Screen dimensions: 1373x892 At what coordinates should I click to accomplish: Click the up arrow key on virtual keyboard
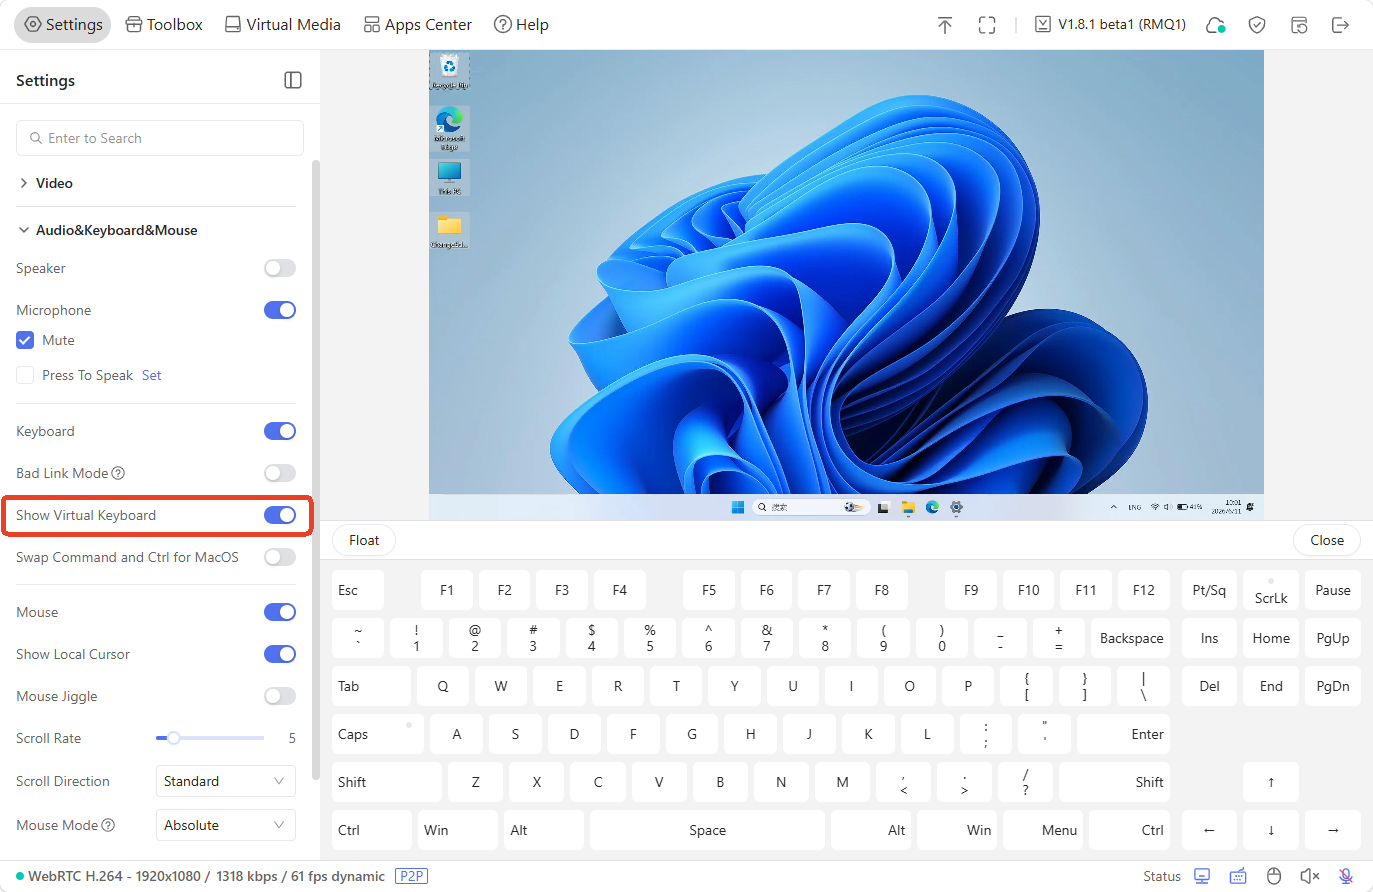[x=1271, y=782]
